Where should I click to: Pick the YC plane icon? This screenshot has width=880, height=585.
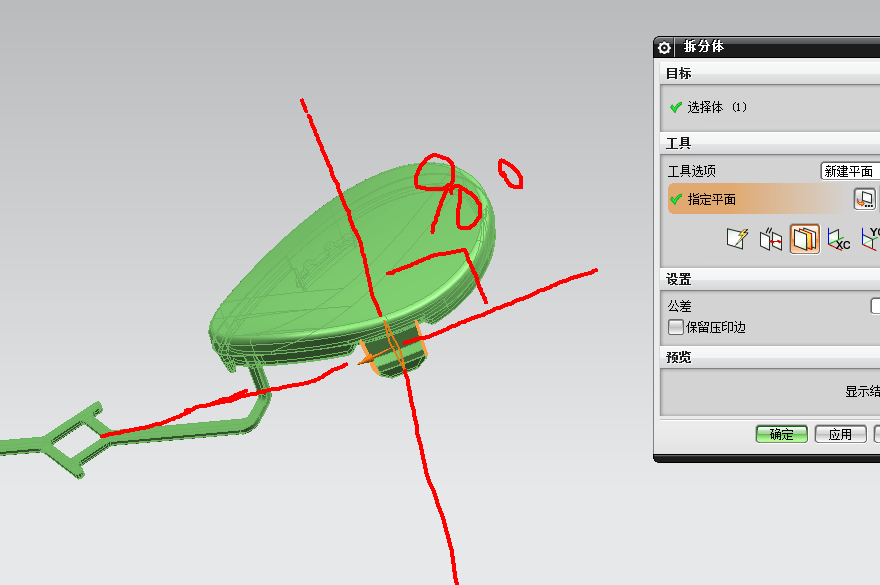coord(870,238)
